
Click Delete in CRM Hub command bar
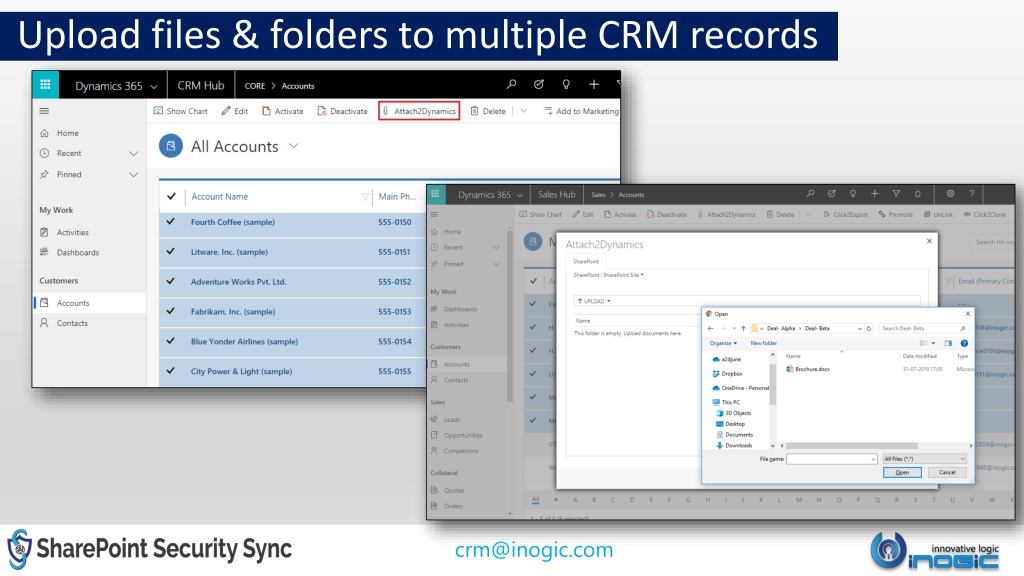pos(488,111)
